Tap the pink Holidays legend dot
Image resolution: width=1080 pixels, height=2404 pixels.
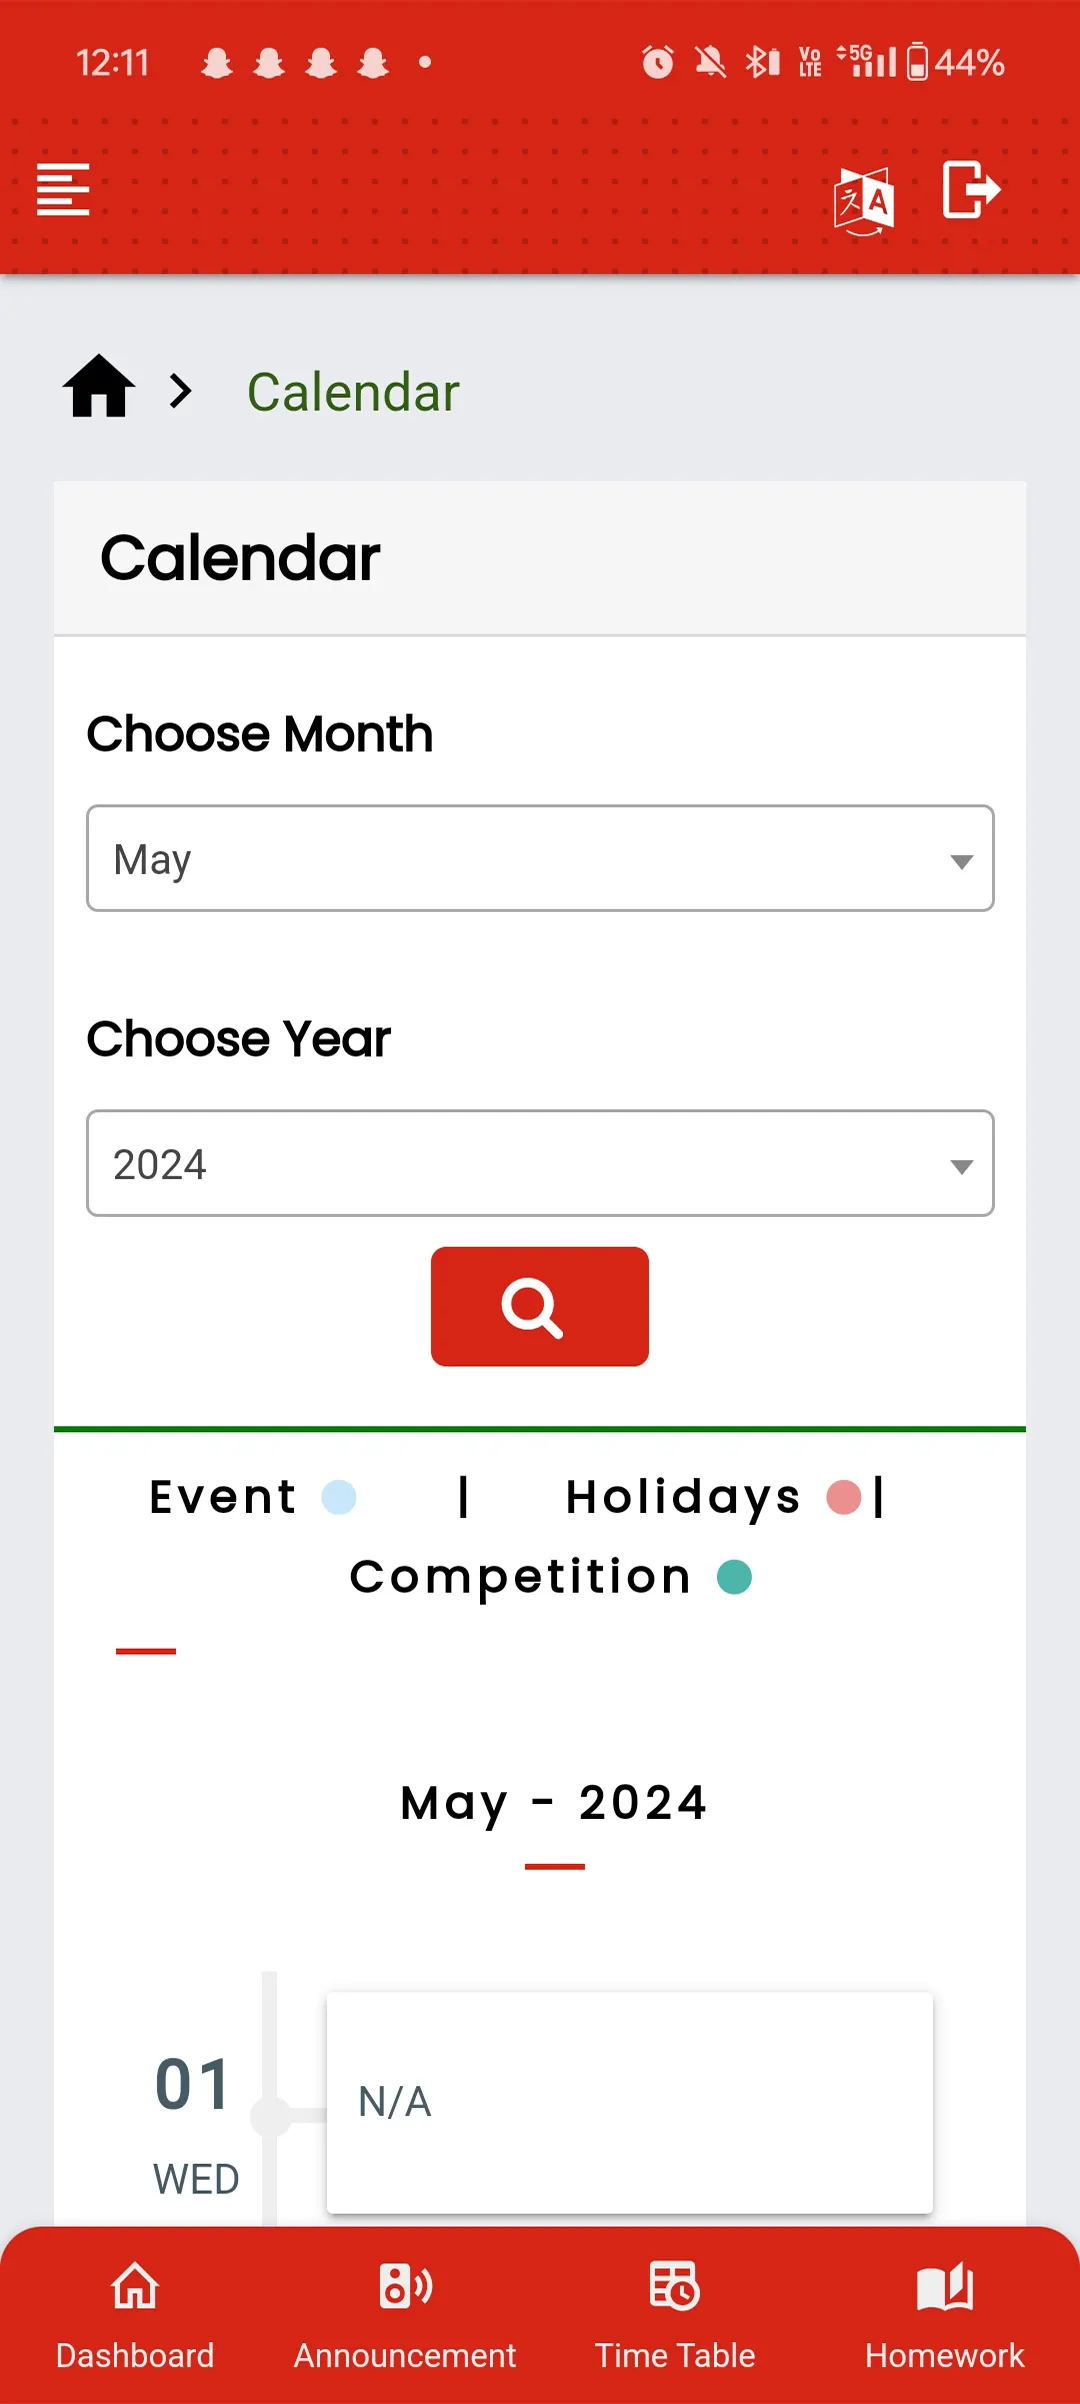tap(844, 1497)
